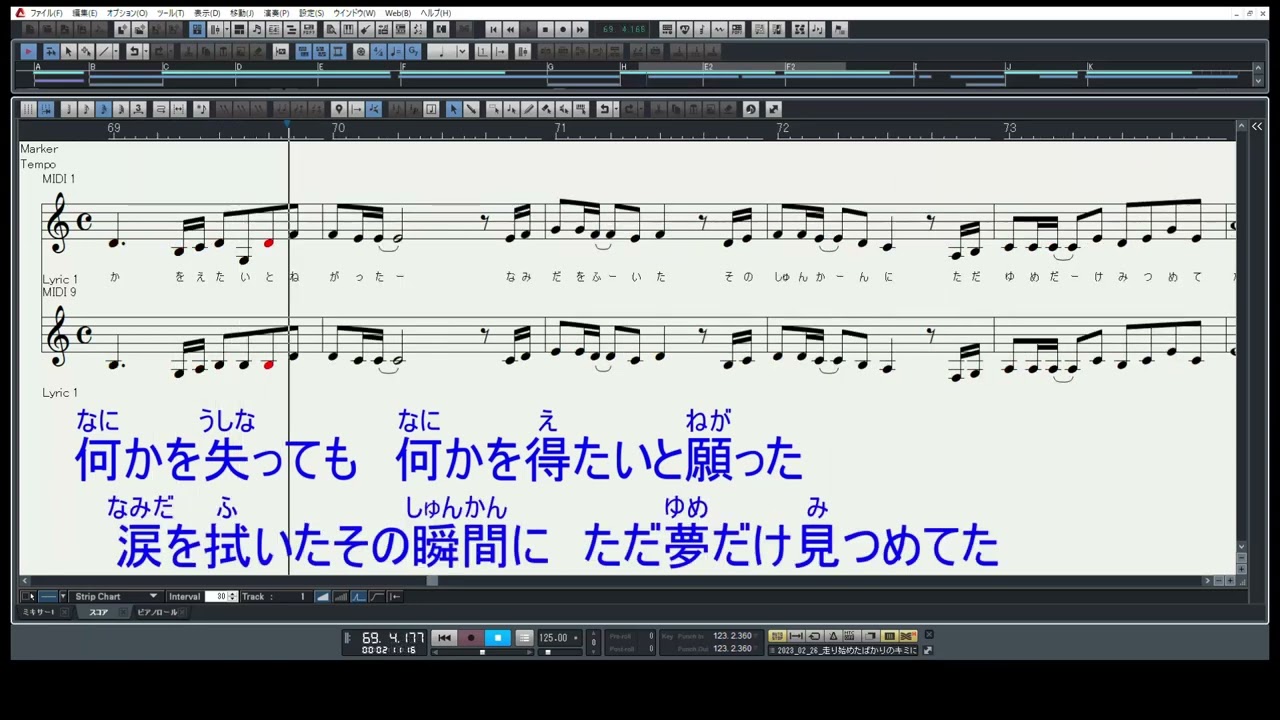Click the stop button in top toolbar
This screenshot has width=1280, height=720.
click(x=545, y=29)
